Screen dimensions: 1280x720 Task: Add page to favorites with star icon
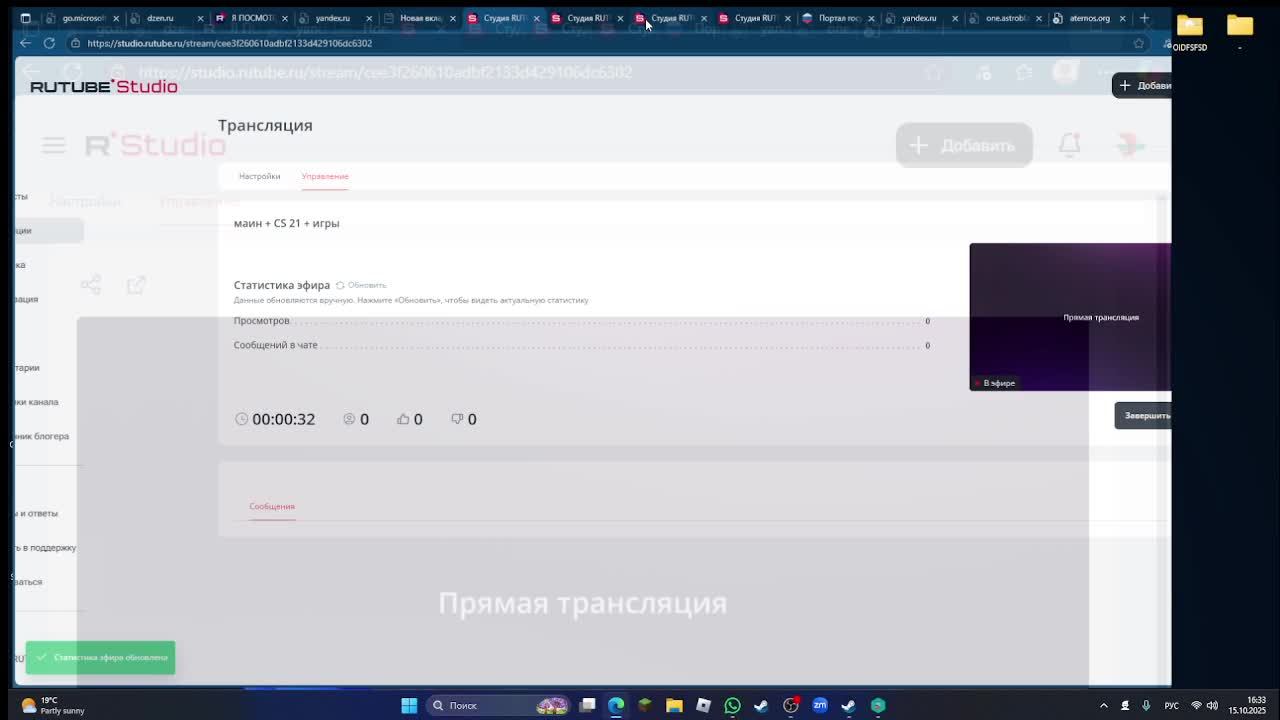tap(1138, 43)
